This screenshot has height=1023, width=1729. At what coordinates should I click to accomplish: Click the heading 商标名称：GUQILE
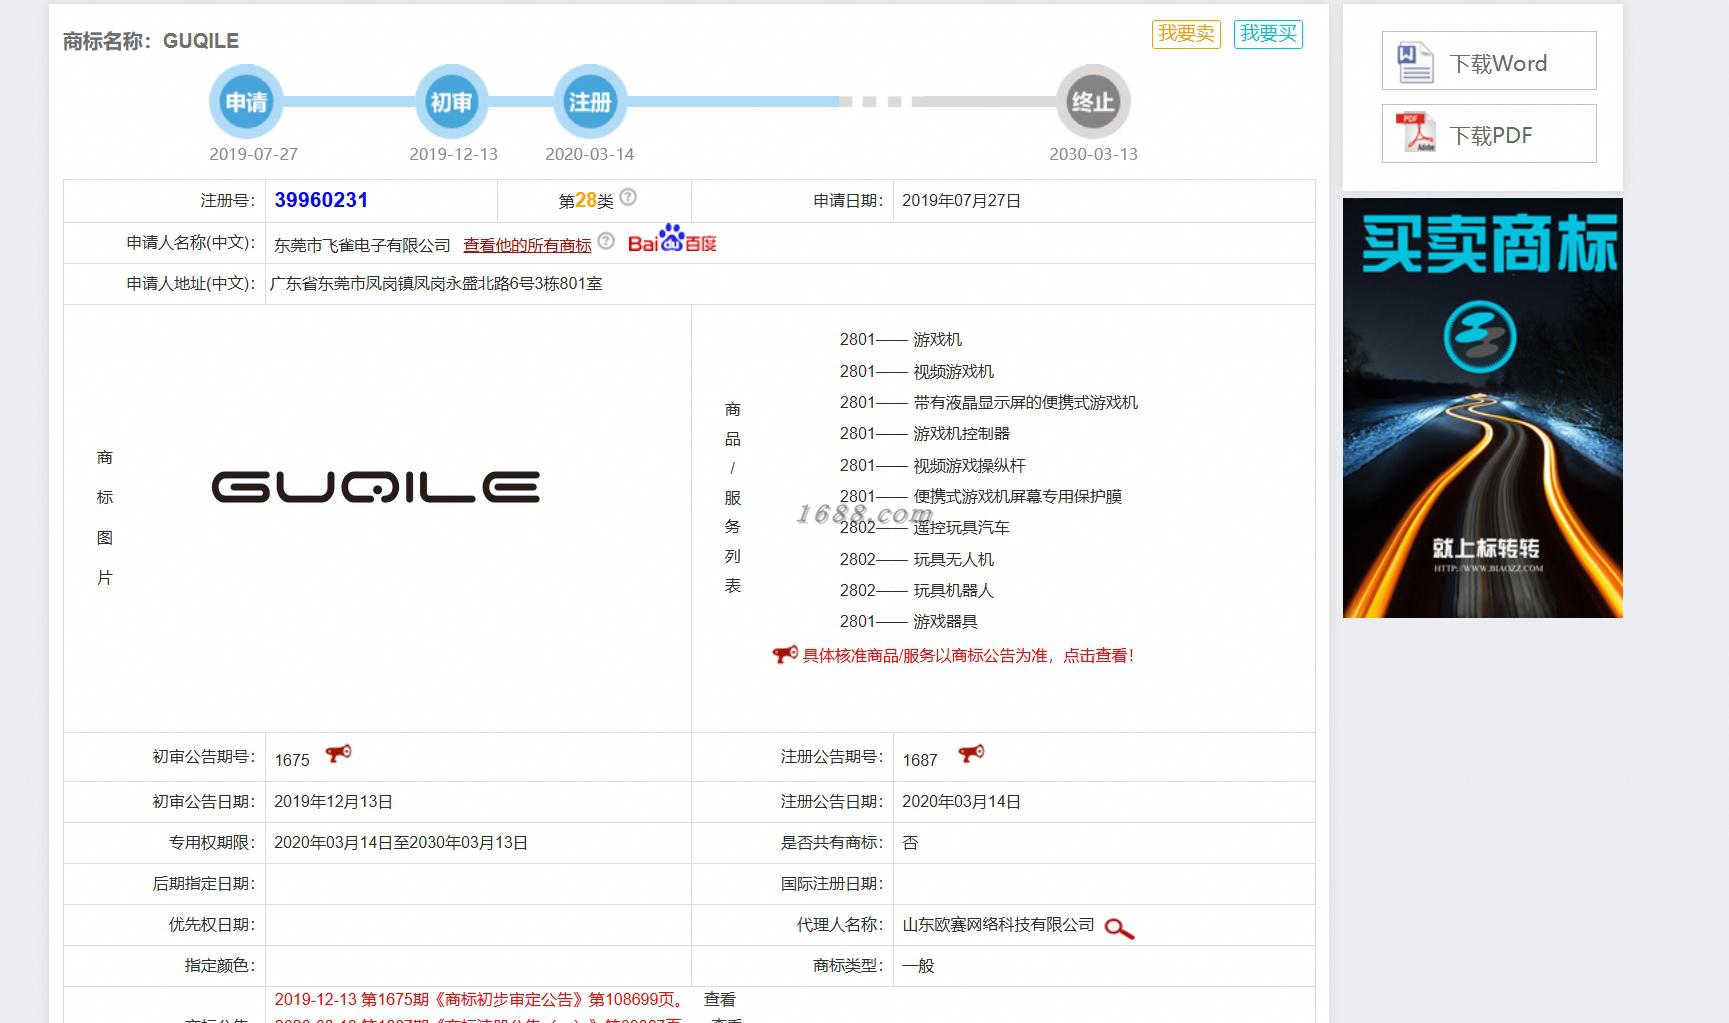151,41
